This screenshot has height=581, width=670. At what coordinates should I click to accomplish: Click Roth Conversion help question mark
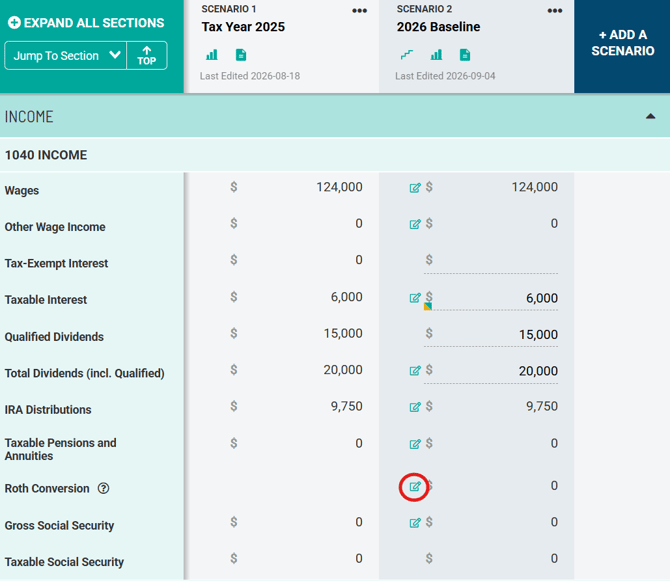[x=103, y=488]
